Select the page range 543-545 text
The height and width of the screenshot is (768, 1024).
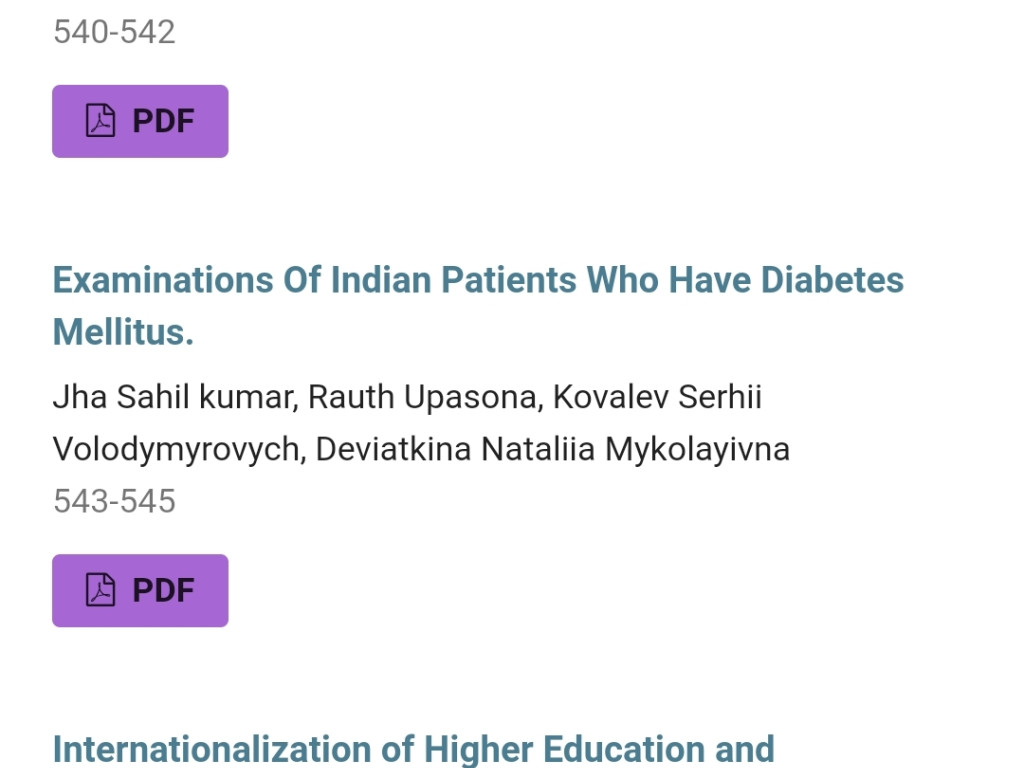(114, 500)
